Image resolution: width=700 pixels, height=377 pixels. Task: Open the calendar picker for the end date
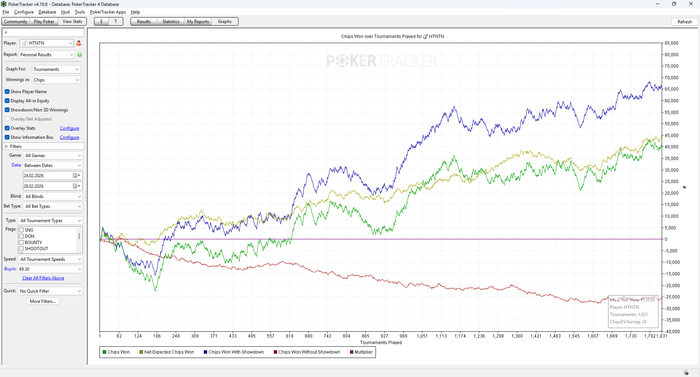click(x=76, y=186)
